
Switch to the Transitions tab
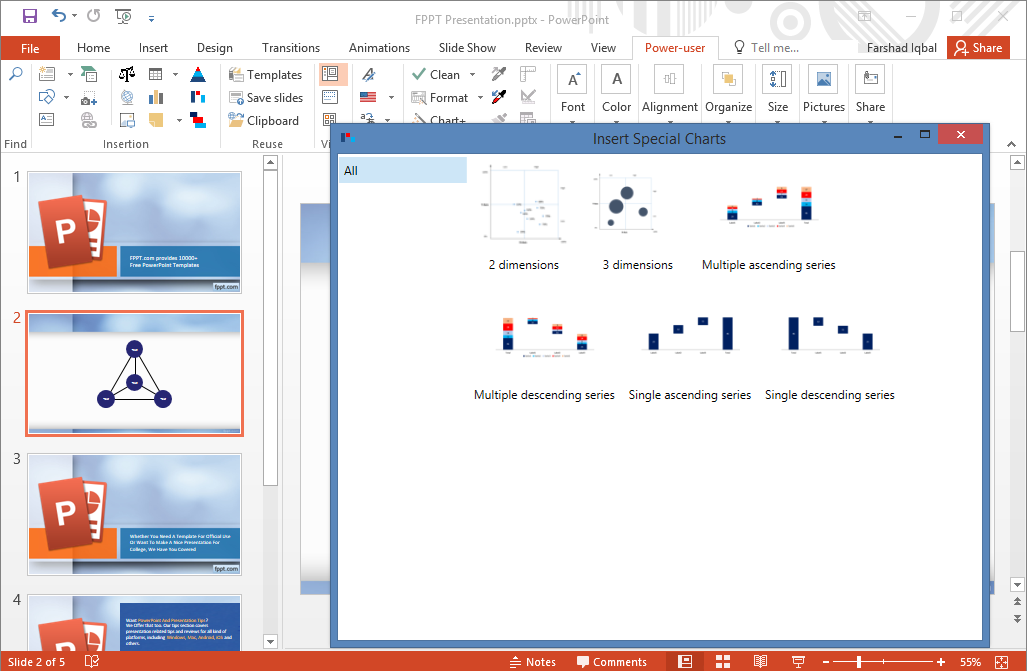tap(290, 47)
